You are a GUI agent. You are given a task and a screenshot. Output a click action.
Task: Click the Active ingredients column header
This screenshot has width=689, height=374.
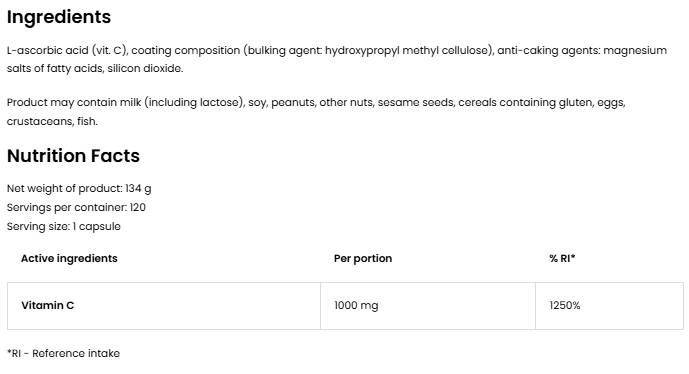tap(69, 258)
